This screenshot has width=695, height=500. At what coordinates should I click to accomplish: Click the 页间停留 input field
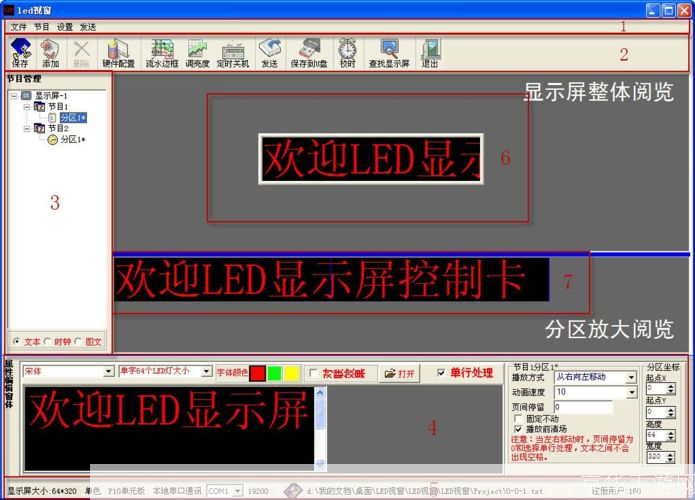point(583,406)
